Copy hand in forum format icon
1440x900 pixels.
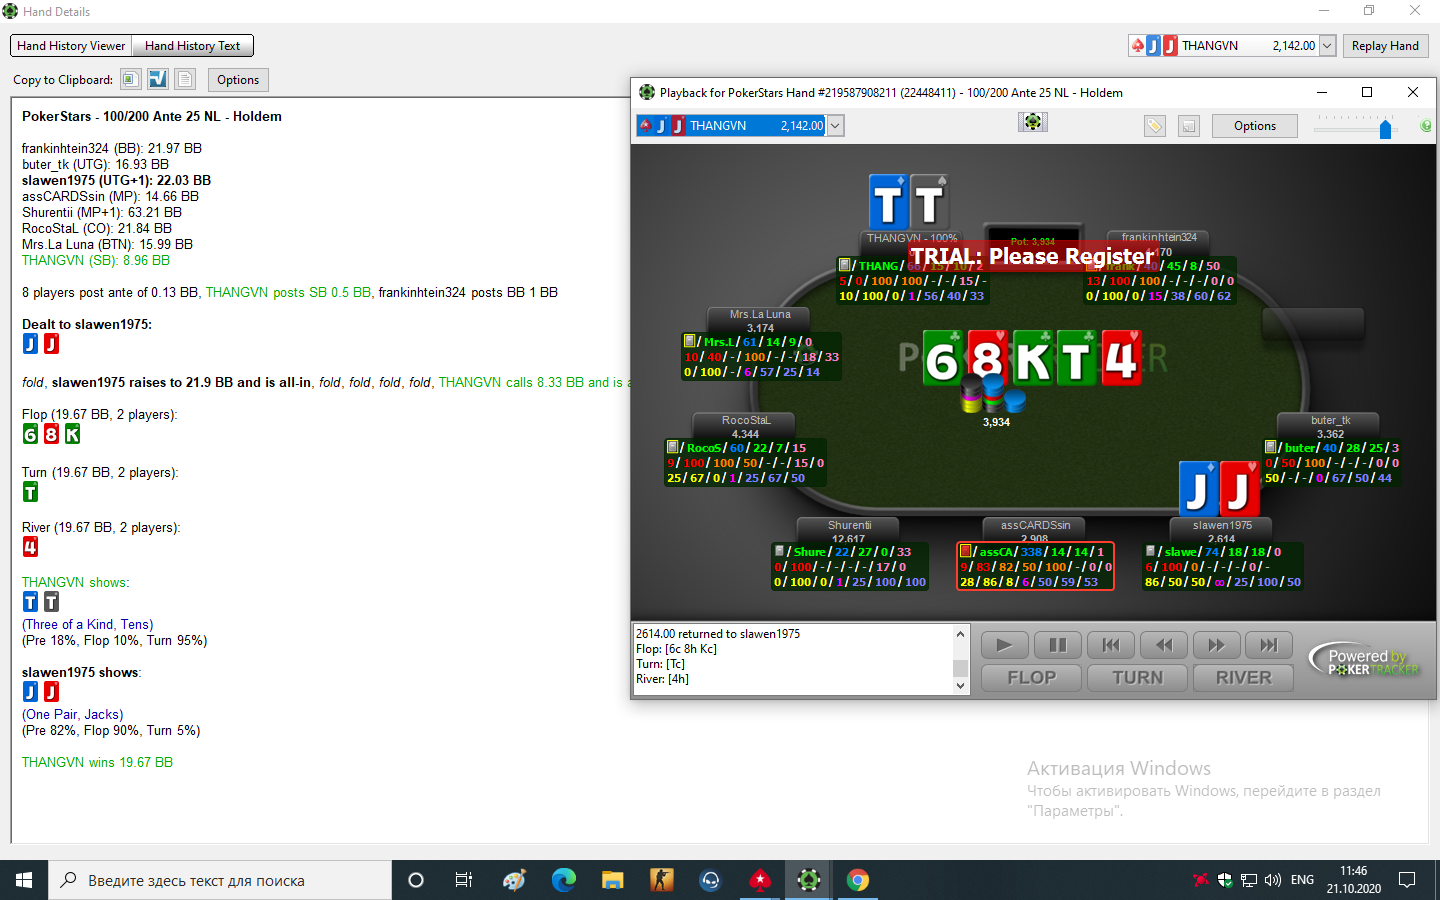tap(158, 79)
